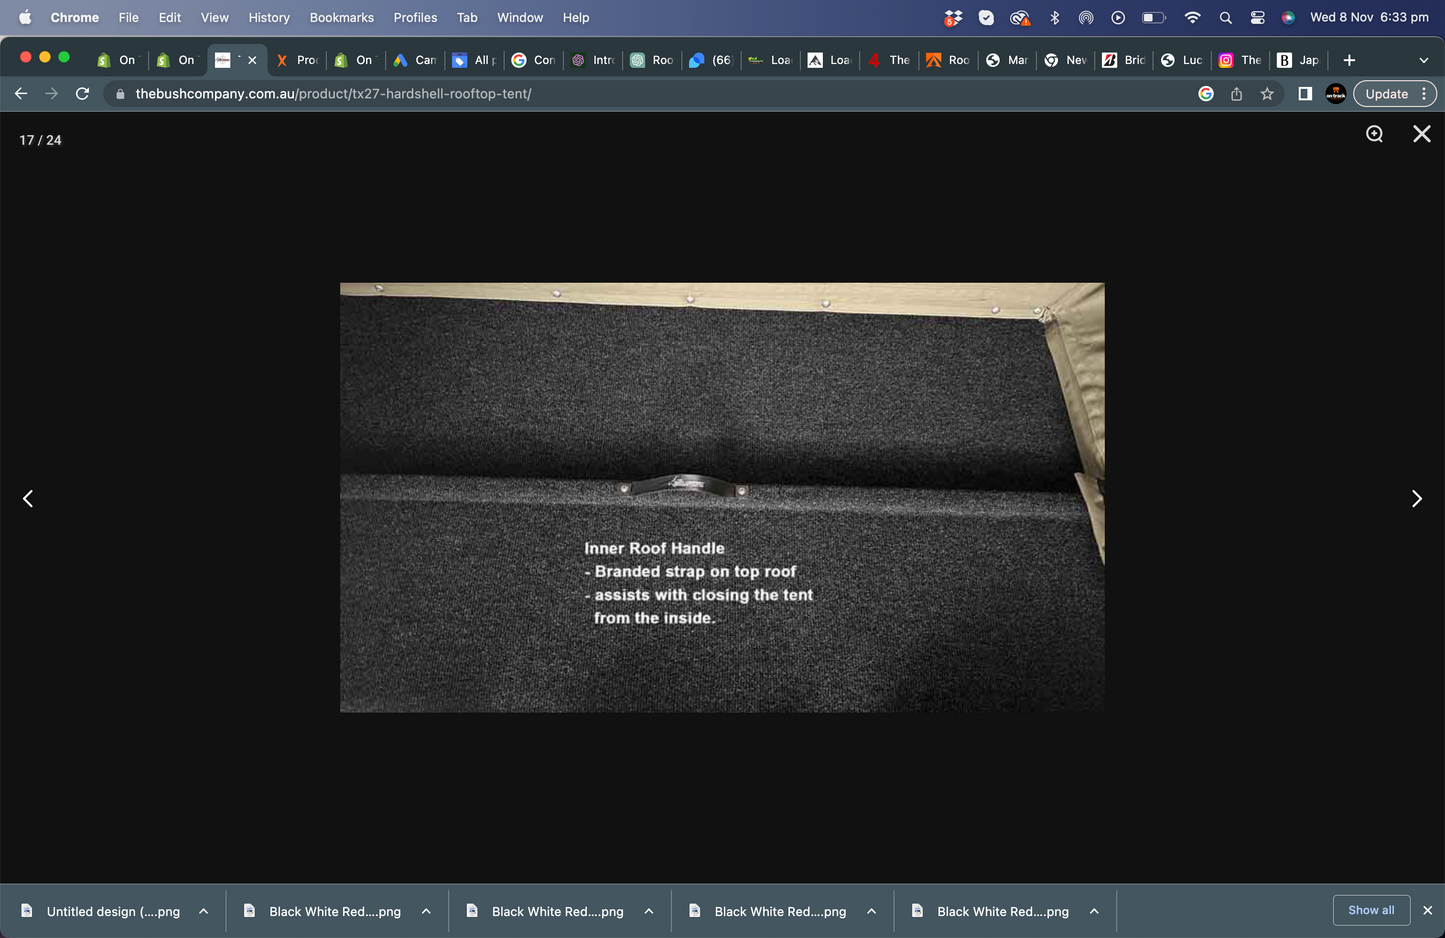Open Chrome's three-dot menu
The width and height of the screenshot is (1445, 938).
(x=1424, y=94)
